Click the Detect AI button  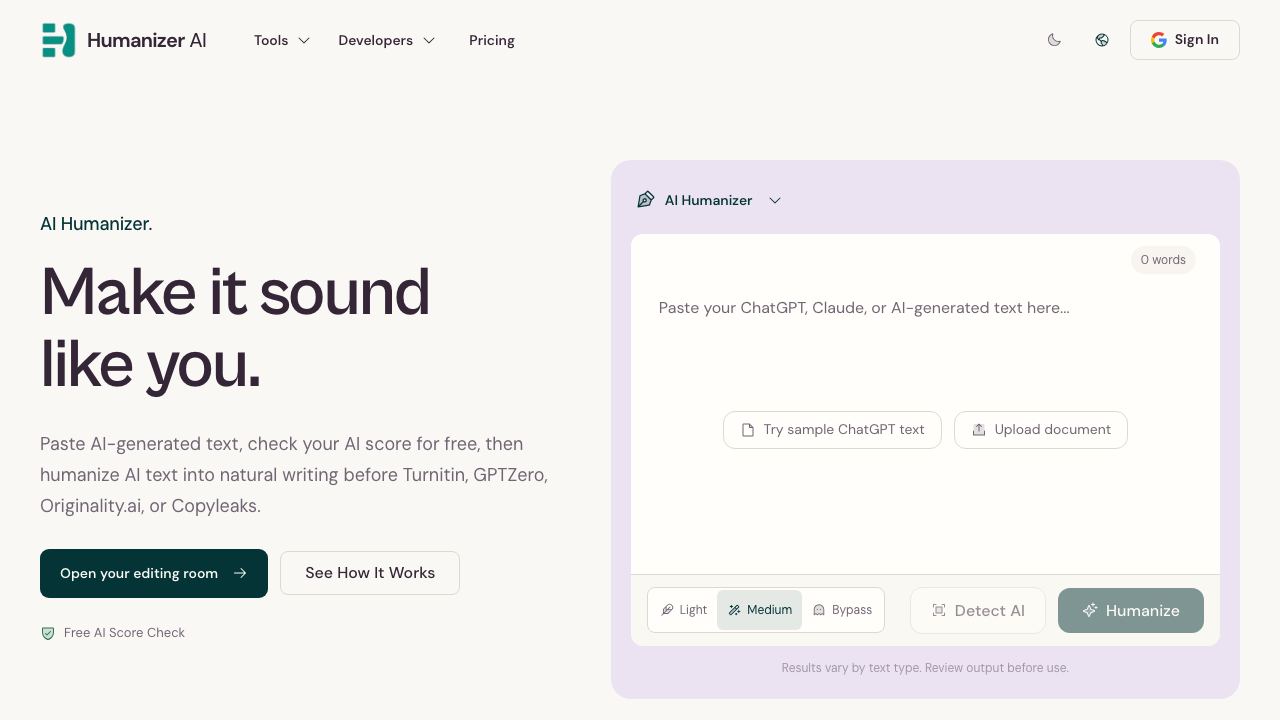click(978, 610)
